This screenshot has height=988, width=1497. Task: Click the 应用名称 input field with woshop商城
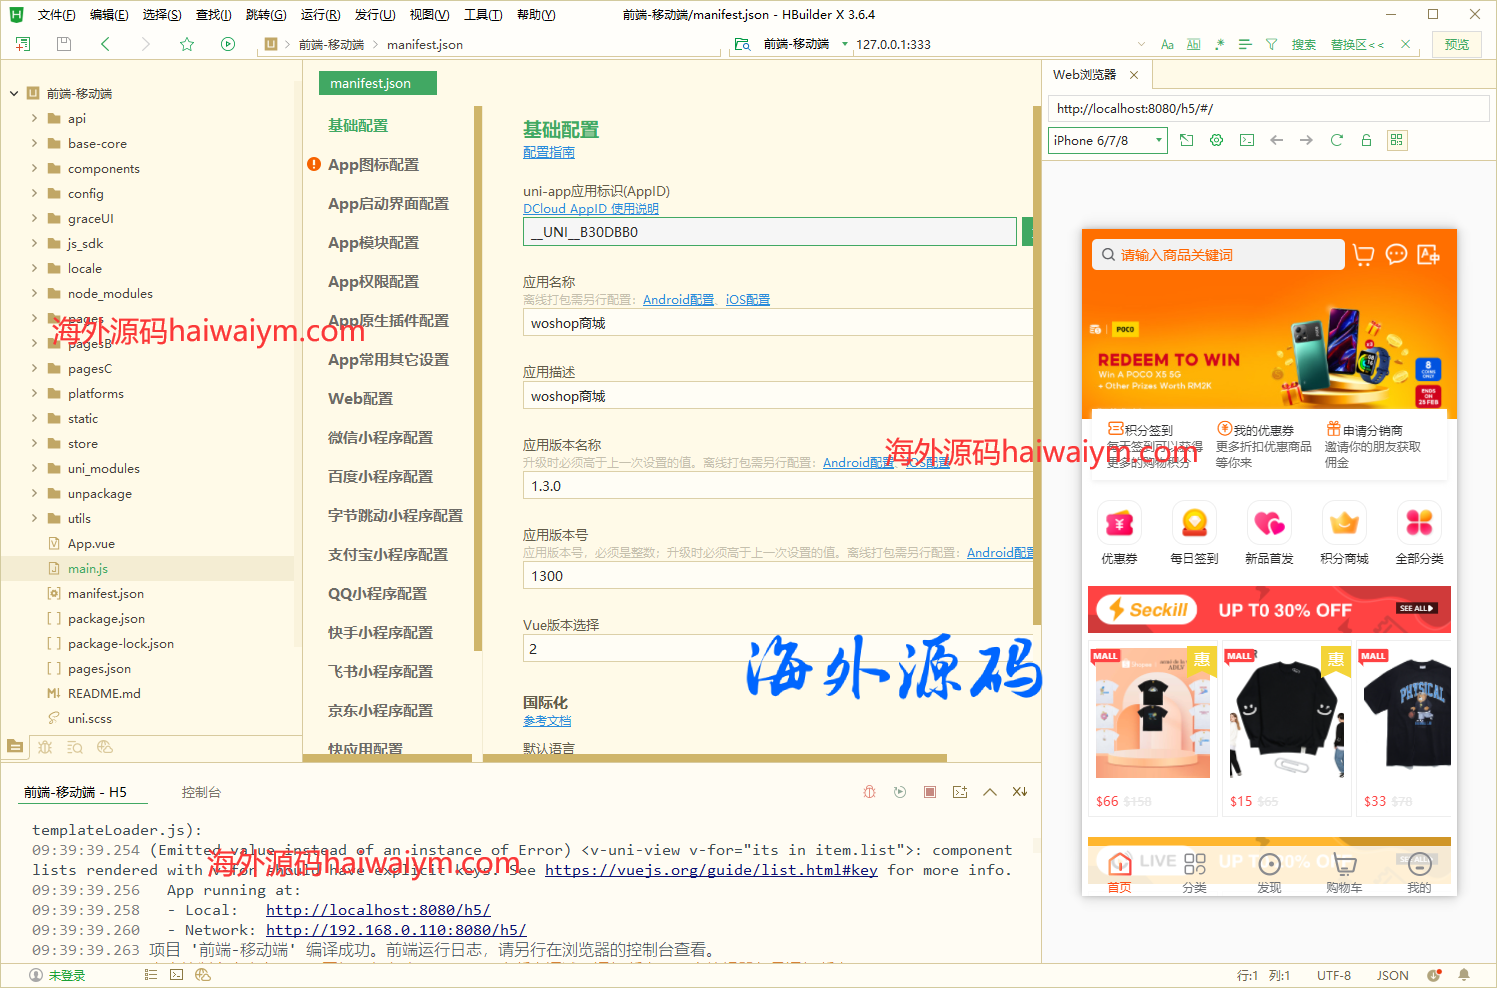pos(776,323)
